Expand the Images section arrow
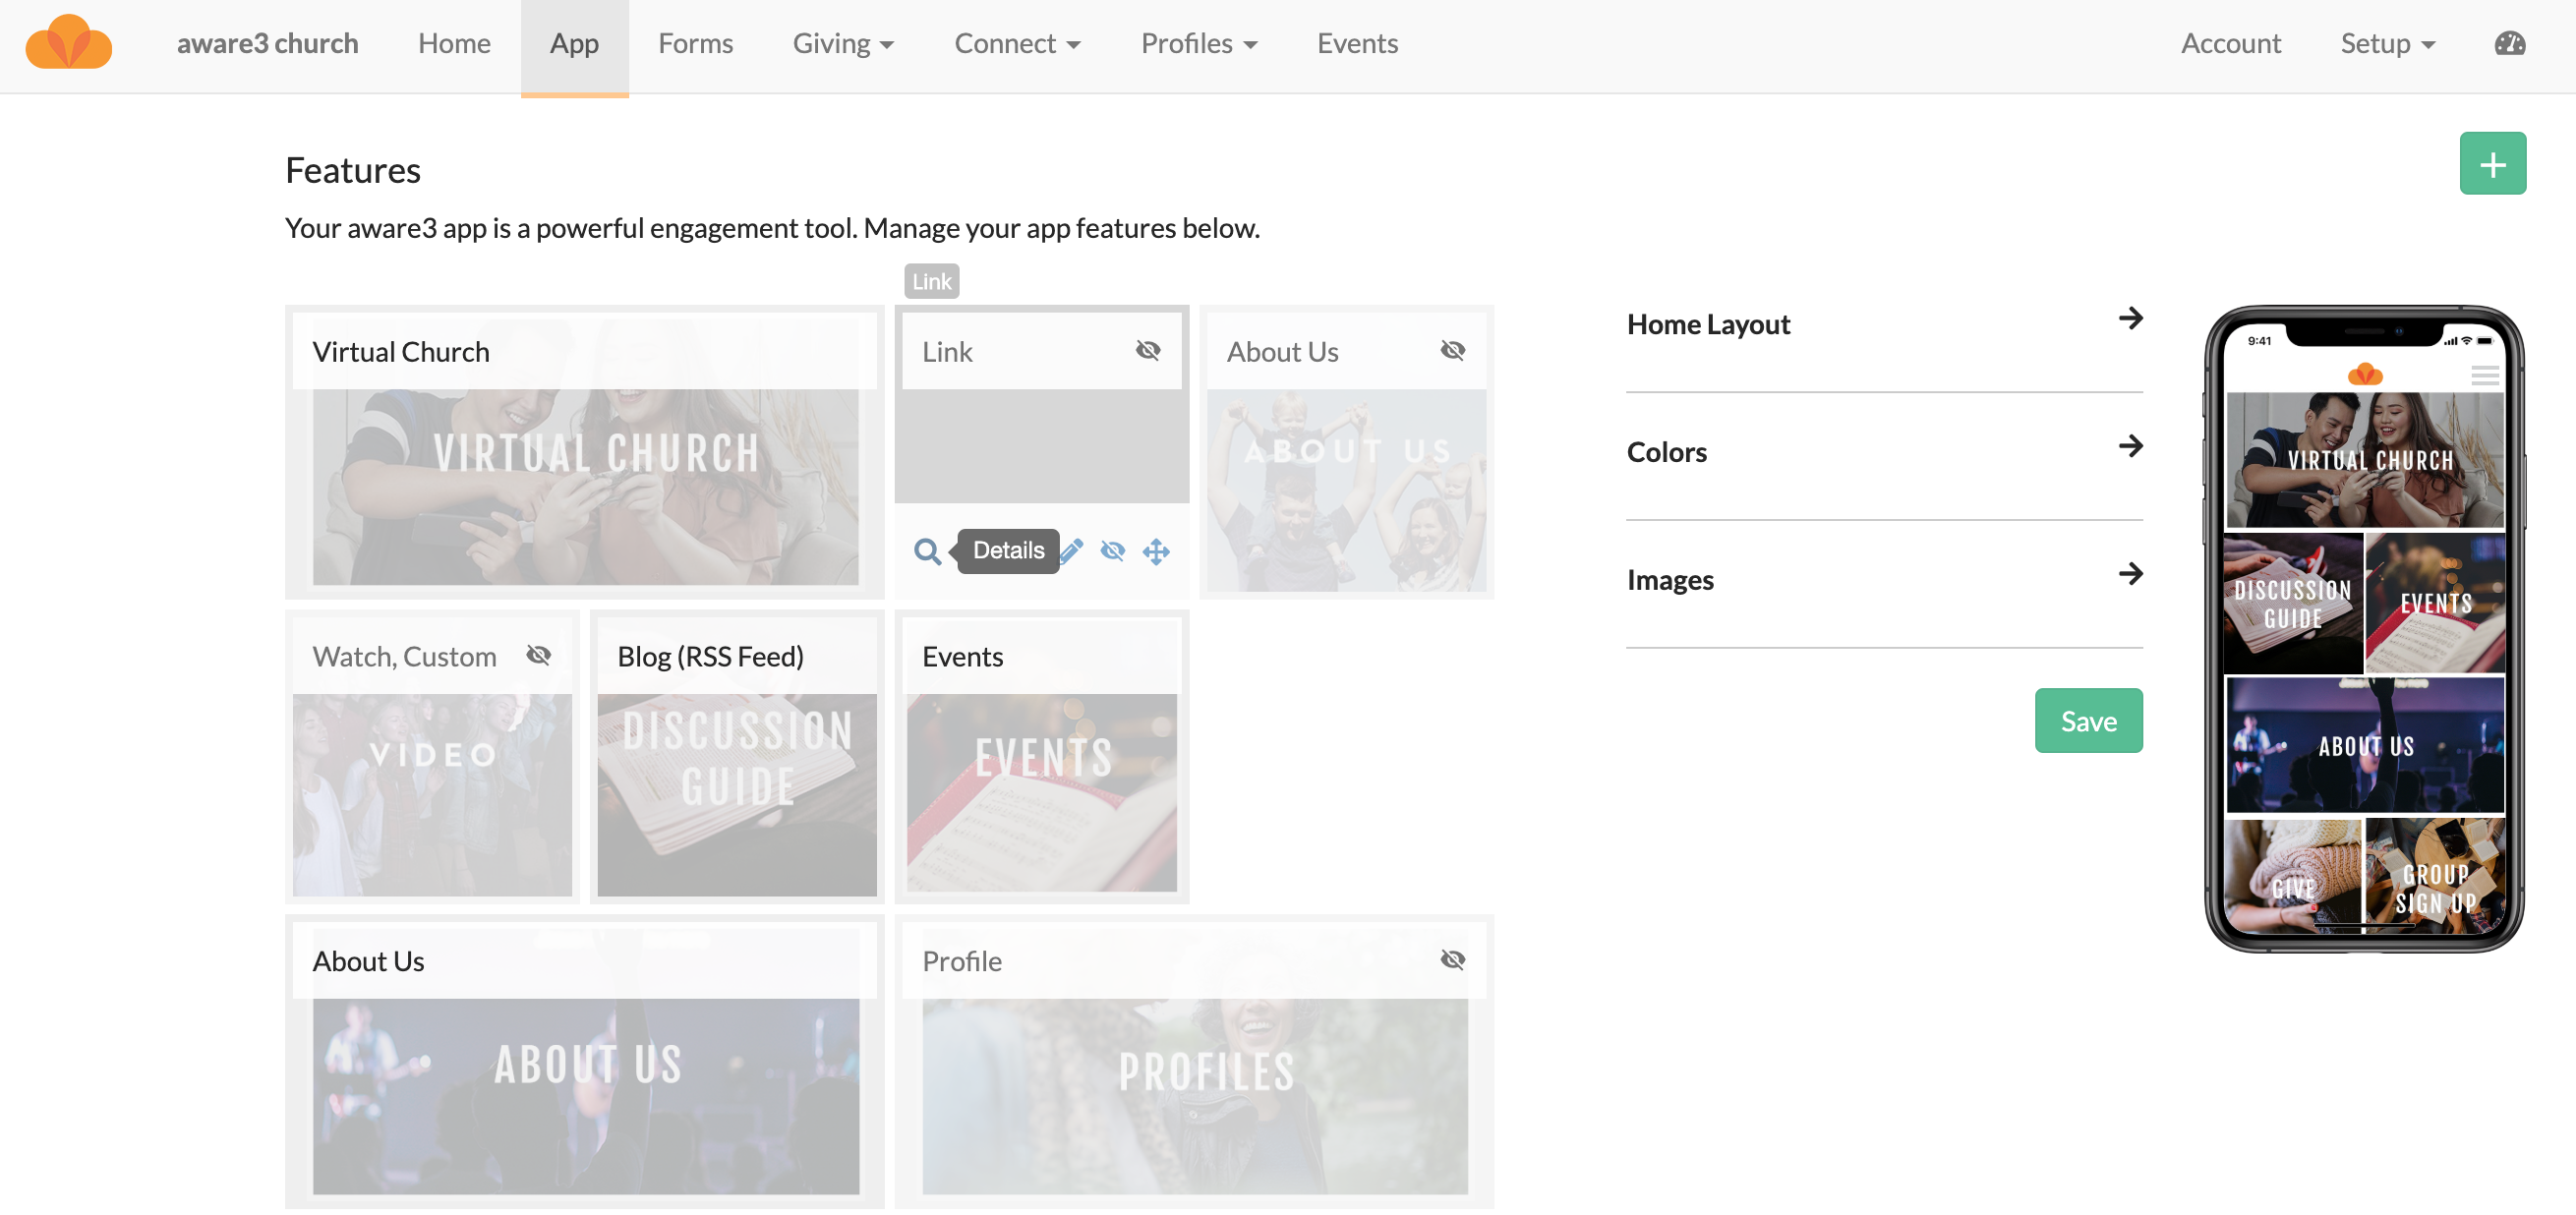The height and width of the screenshot is (1215, 2576). [2130, 574]
